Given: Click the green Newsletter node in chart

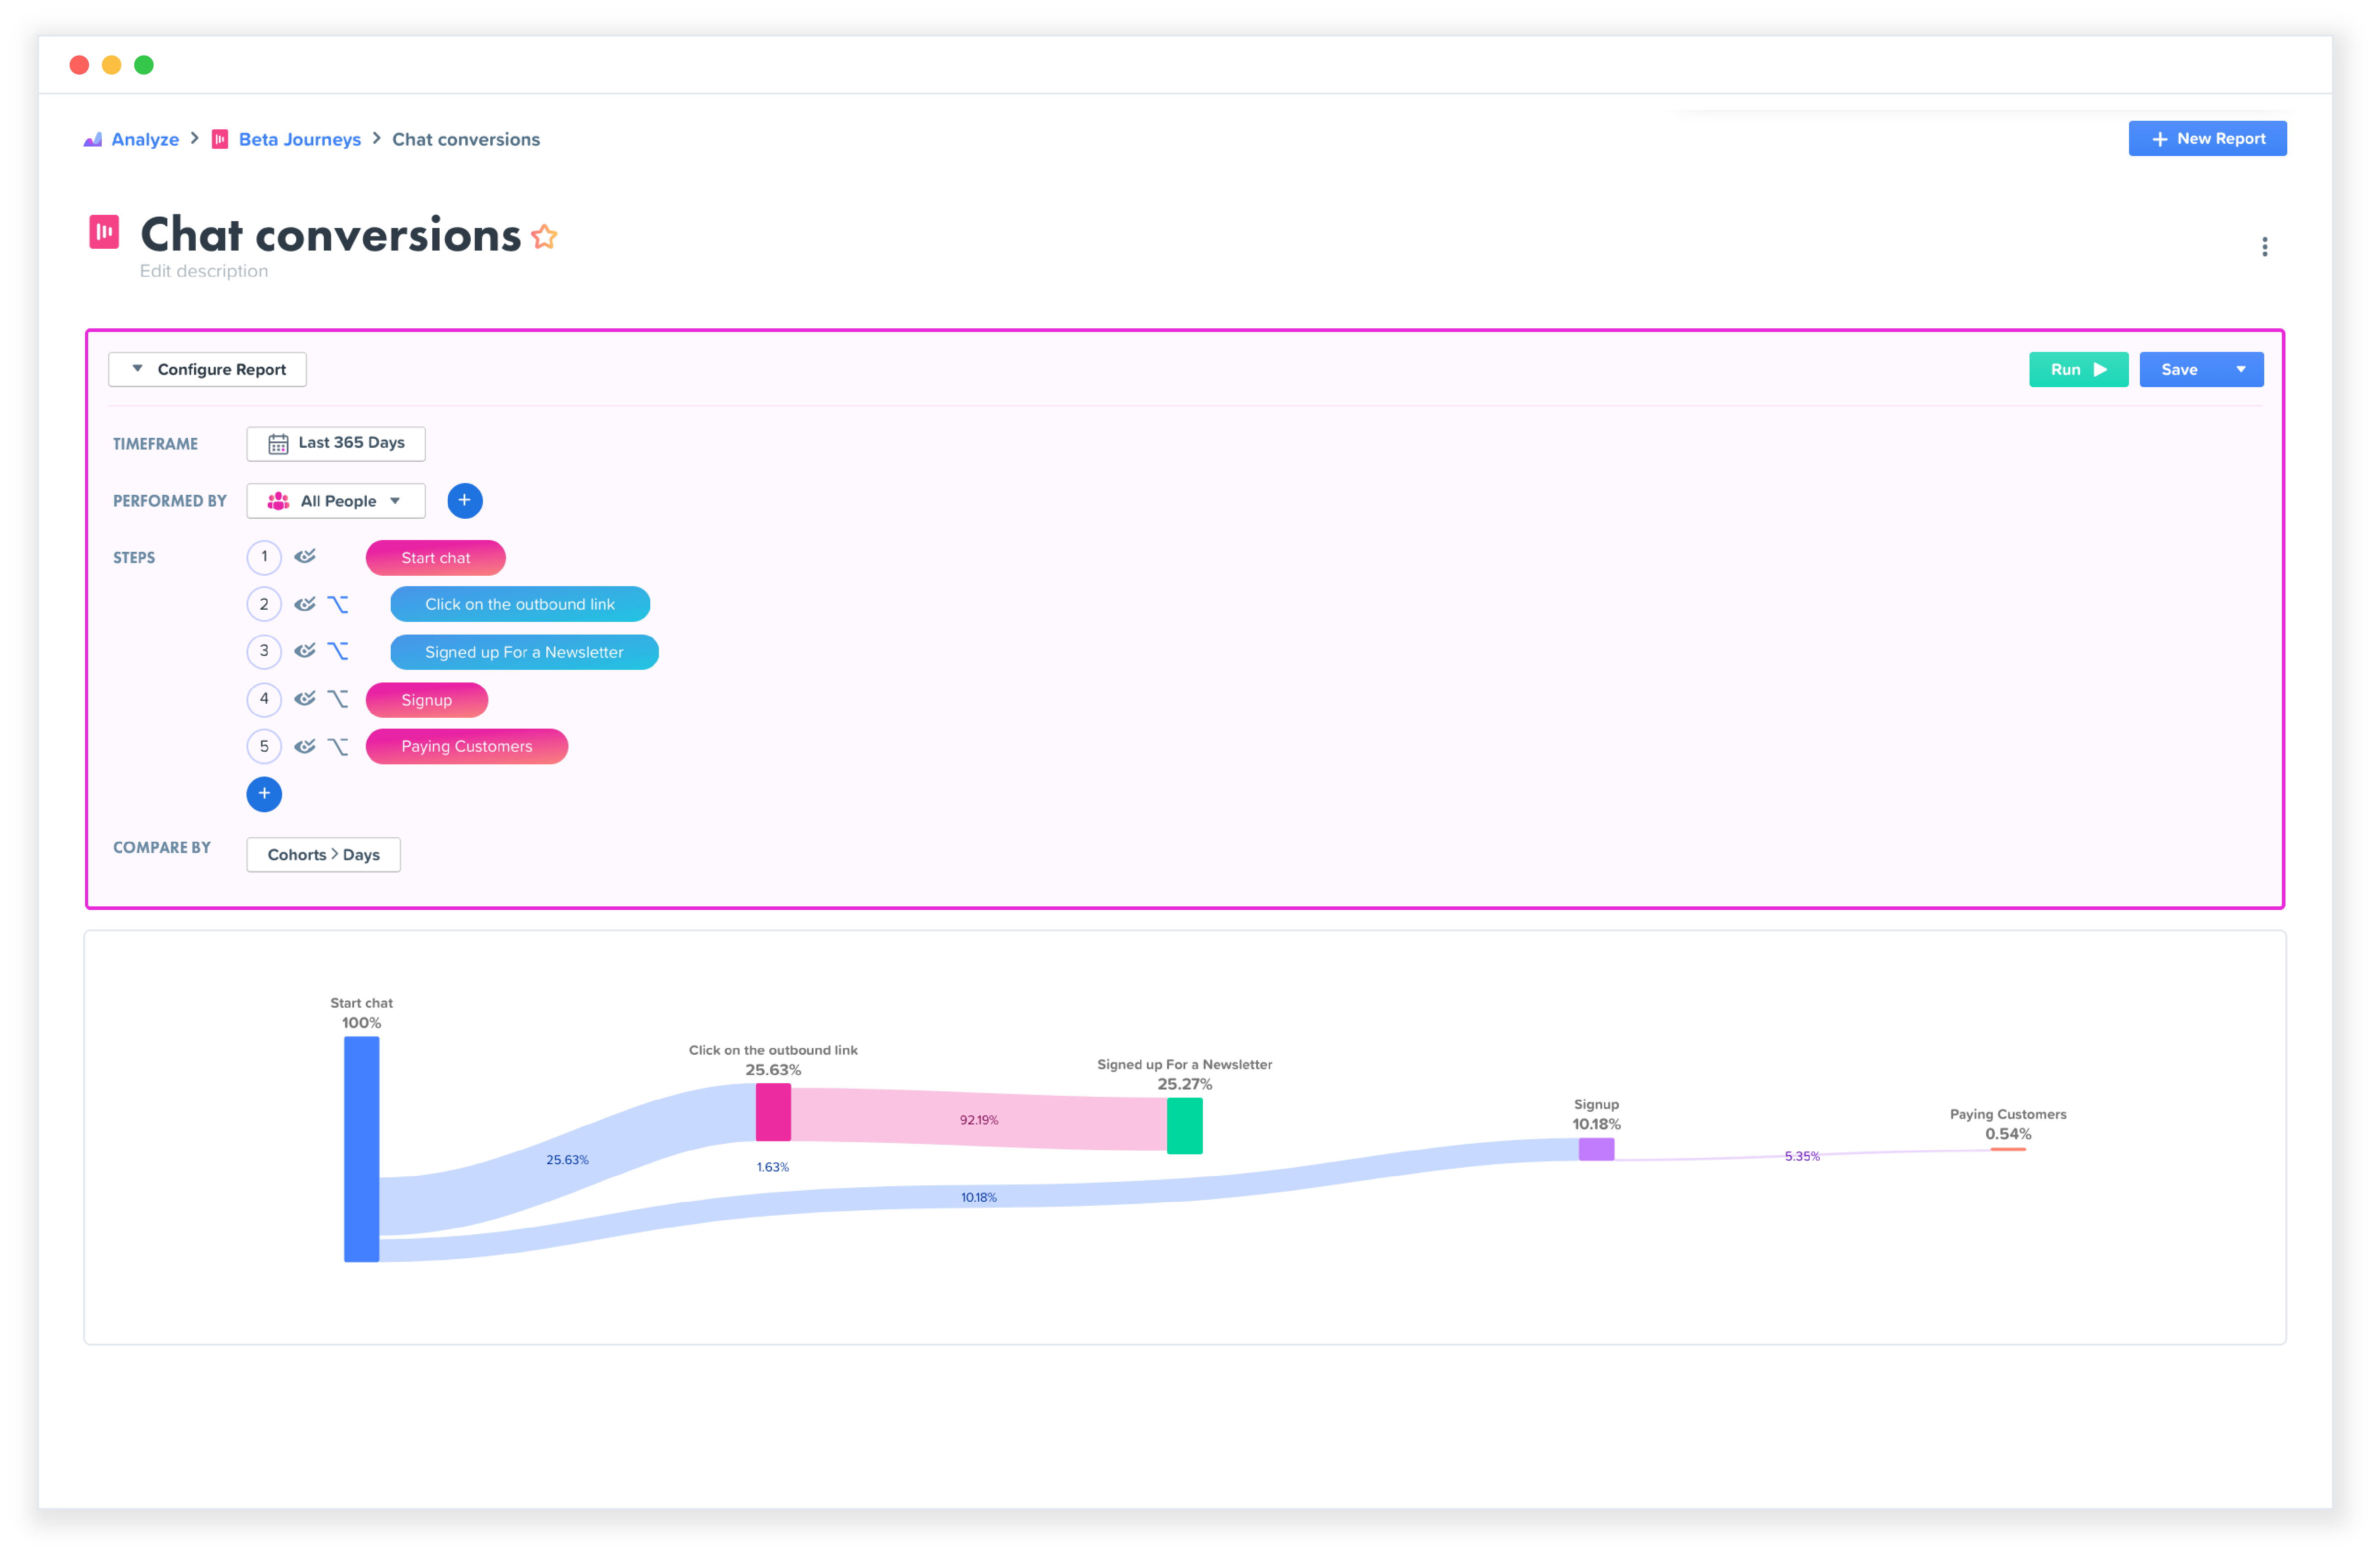Looking at the screenshot, I should click(1185, 1126).
